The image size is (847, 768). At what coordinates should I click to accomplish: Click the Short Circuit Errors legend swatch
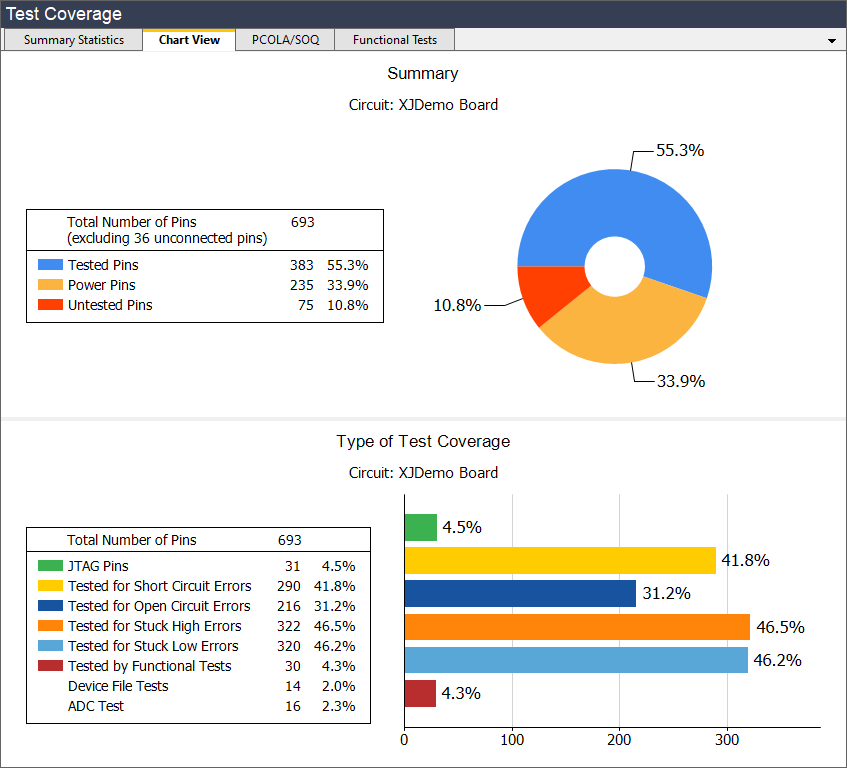50,587
